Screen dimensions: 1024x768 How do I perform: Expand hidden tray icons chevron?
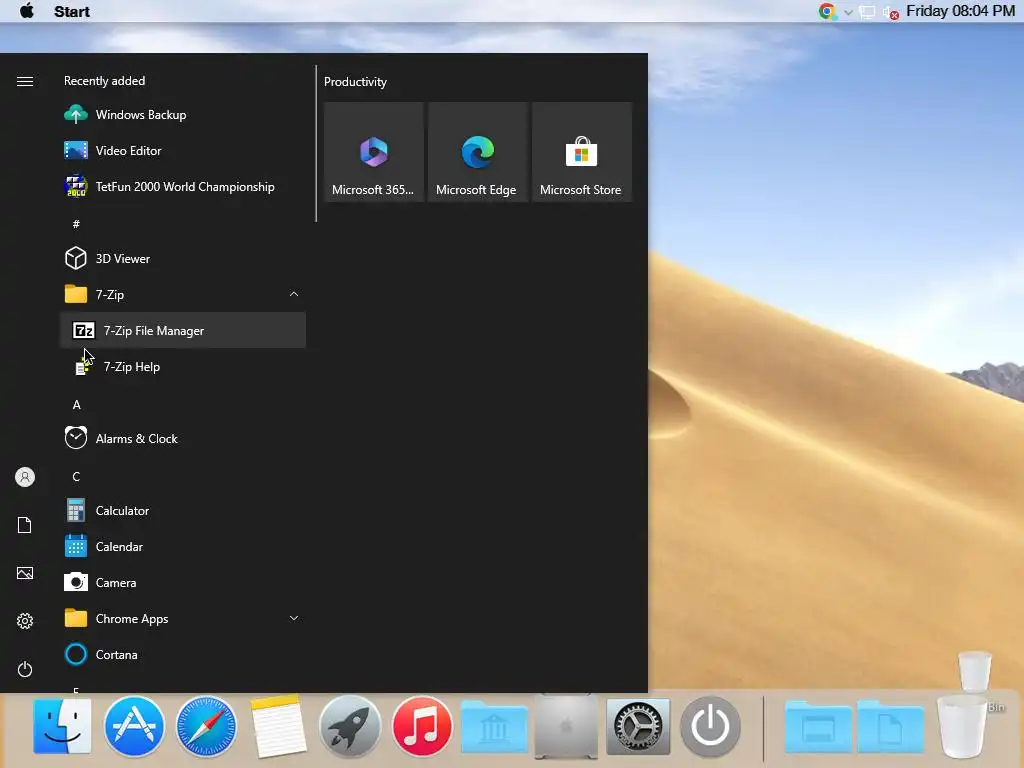pos(848,12)
